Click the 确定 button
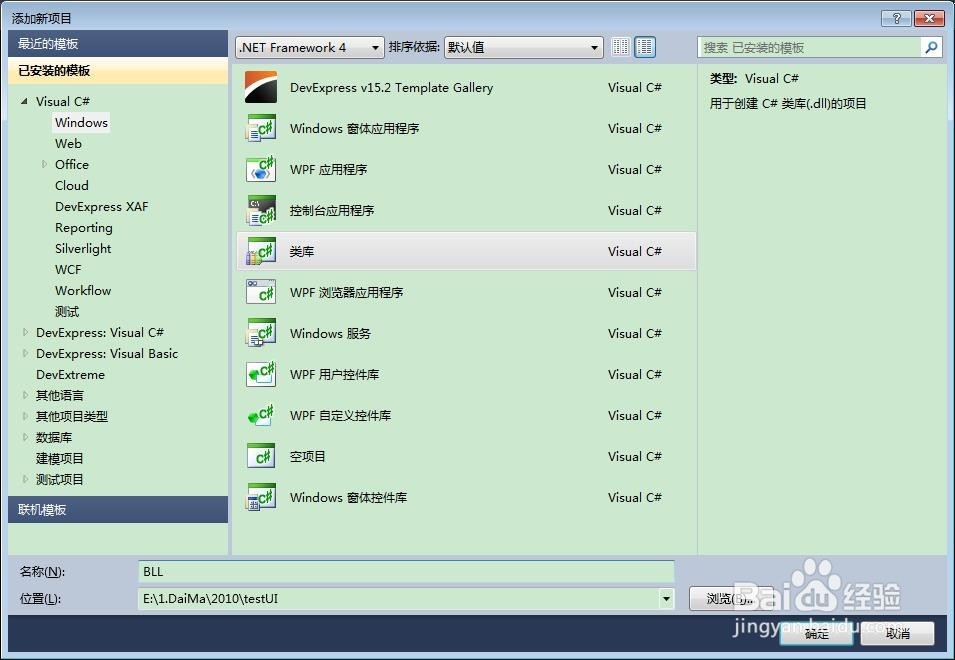Image resolution: width=955 pixels, height=660 pixels. pos(816,633)
